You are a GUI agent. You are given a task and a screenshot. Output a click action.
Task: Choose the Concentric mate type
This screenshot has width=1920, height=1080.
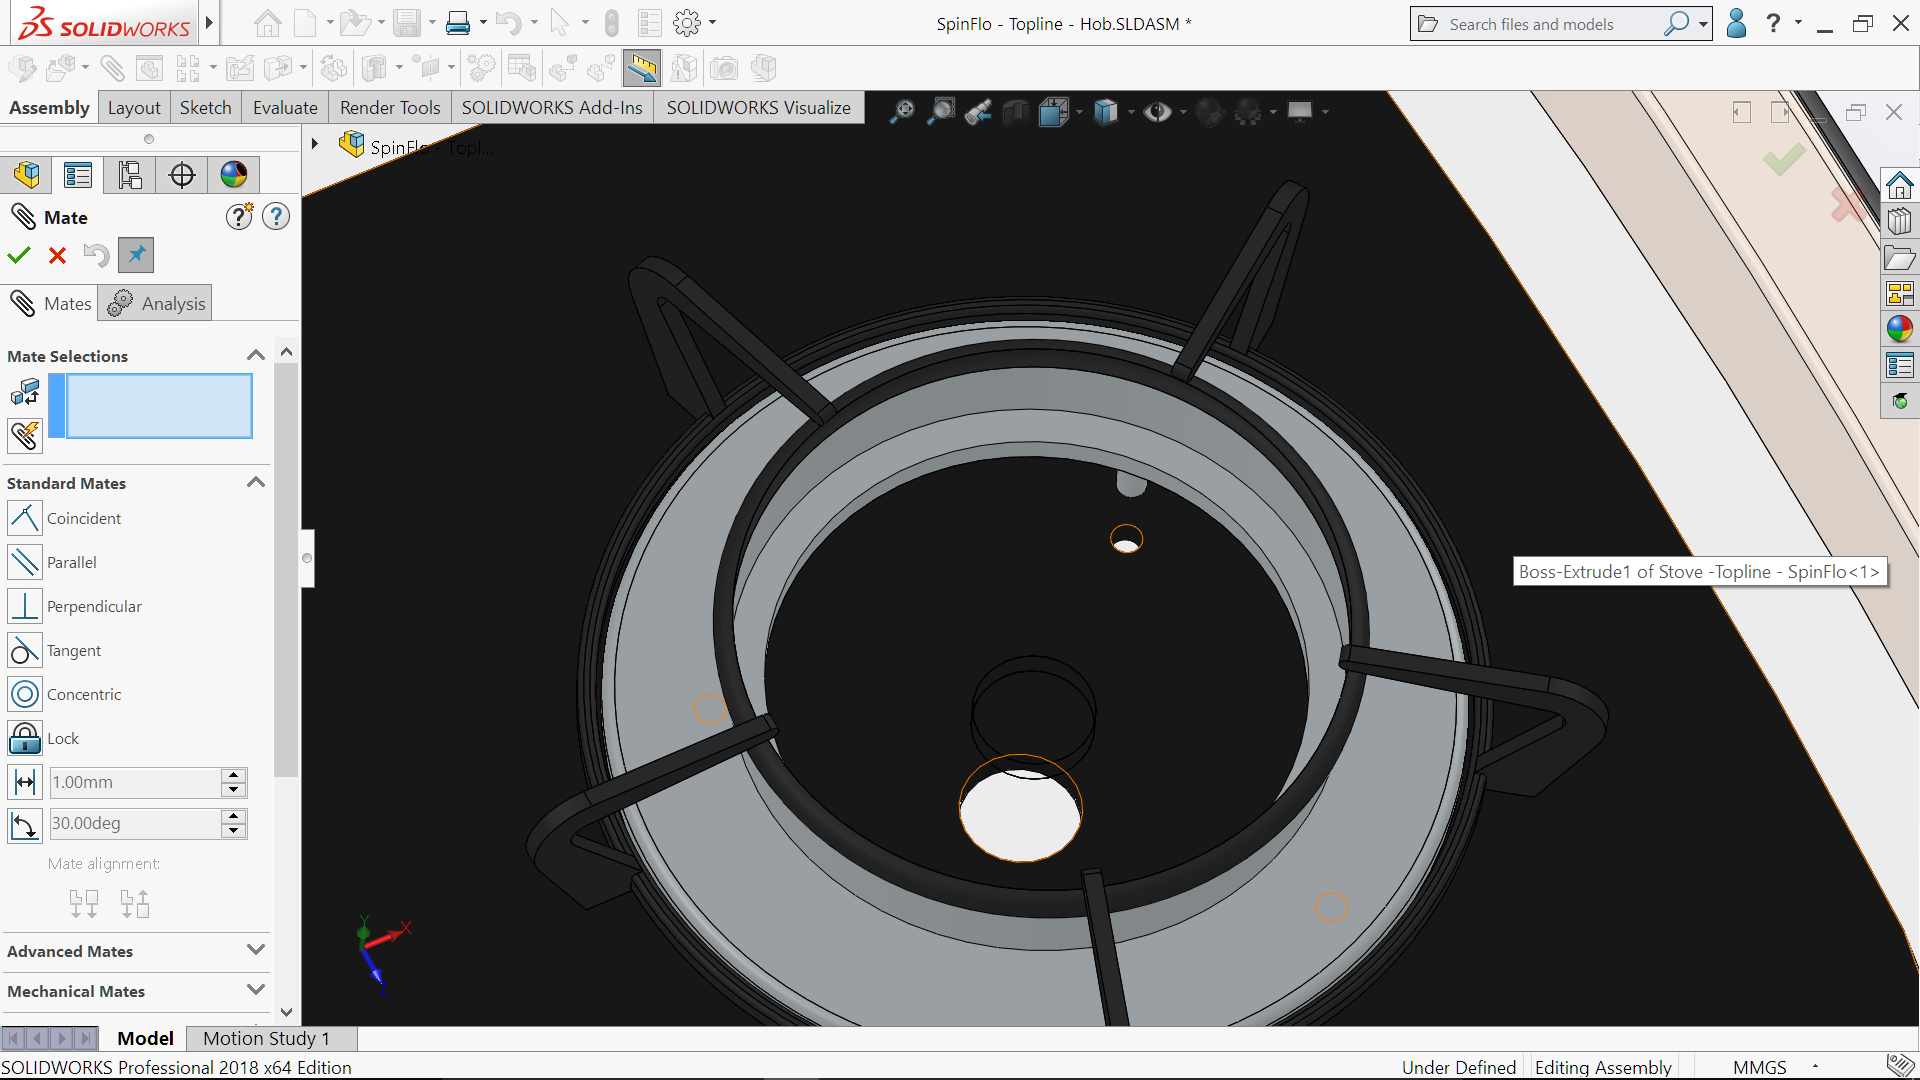[x=25, y=694]
